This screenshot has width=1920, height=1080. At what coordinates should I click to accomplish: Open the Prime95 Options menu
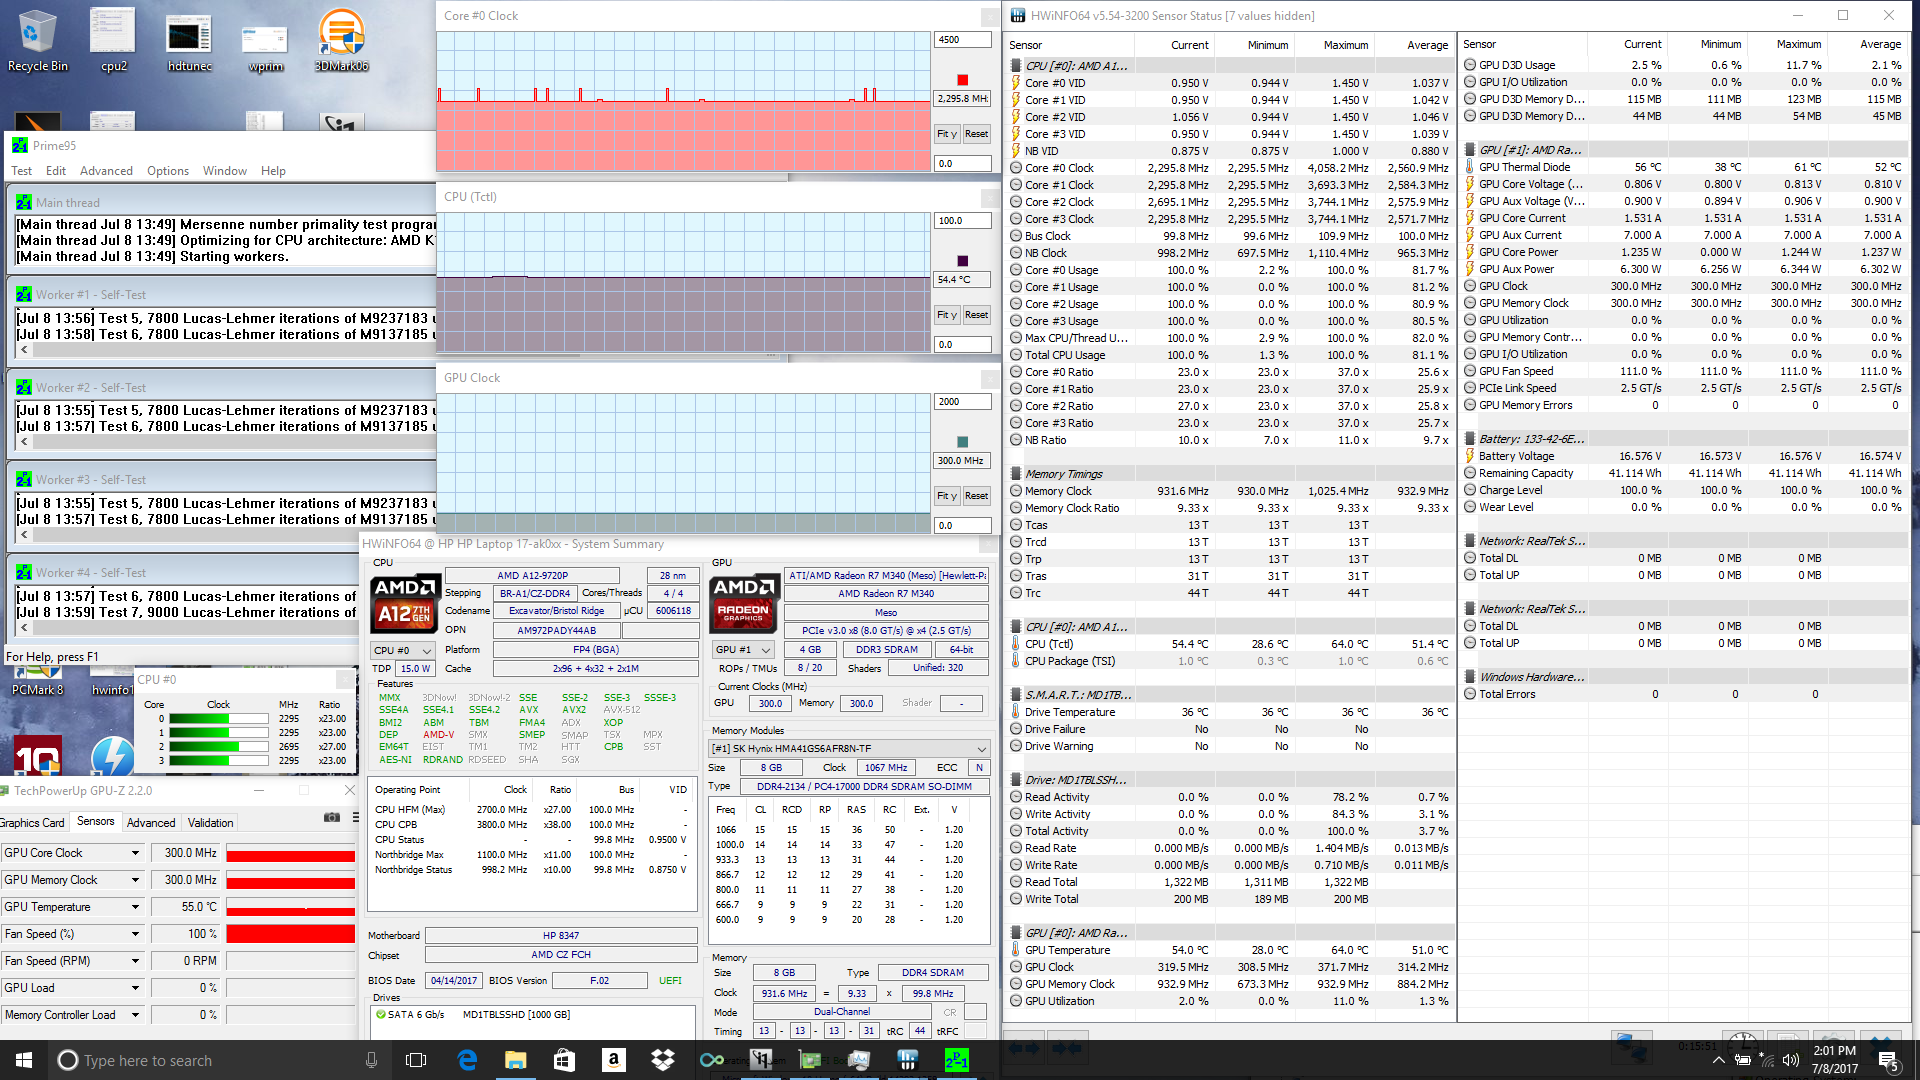pos(168,171)
